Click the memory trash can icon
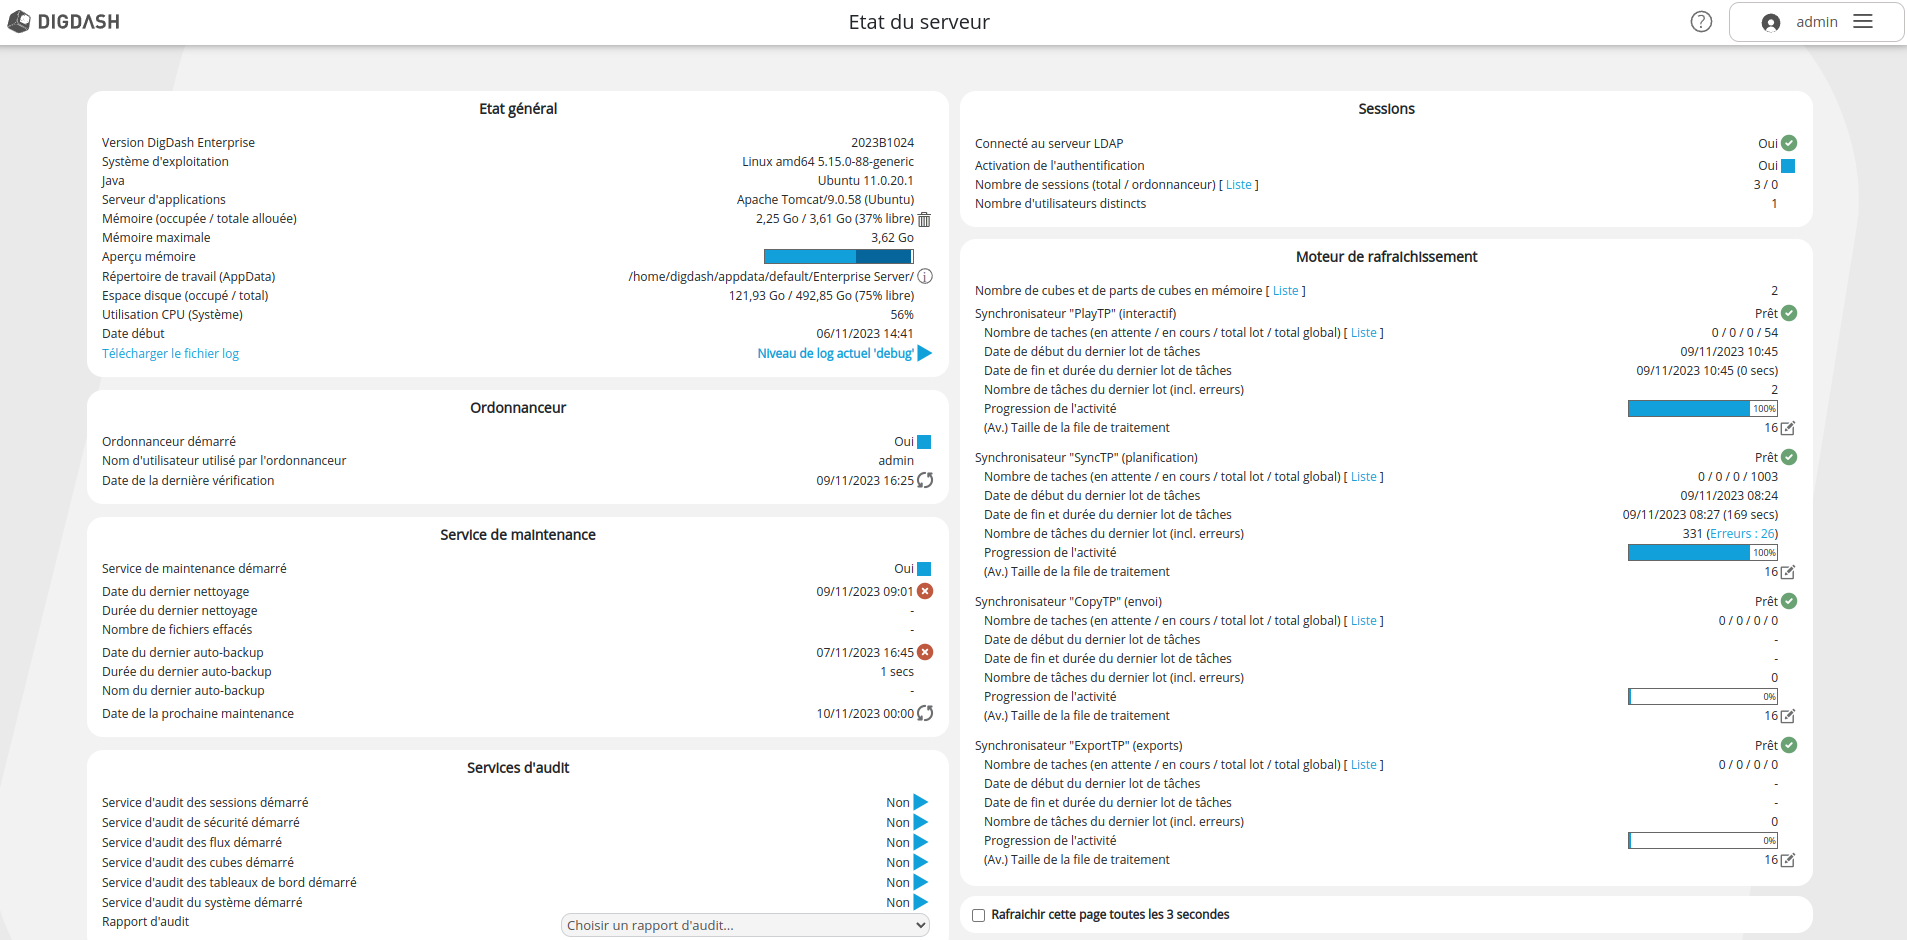 click(924, 219)
